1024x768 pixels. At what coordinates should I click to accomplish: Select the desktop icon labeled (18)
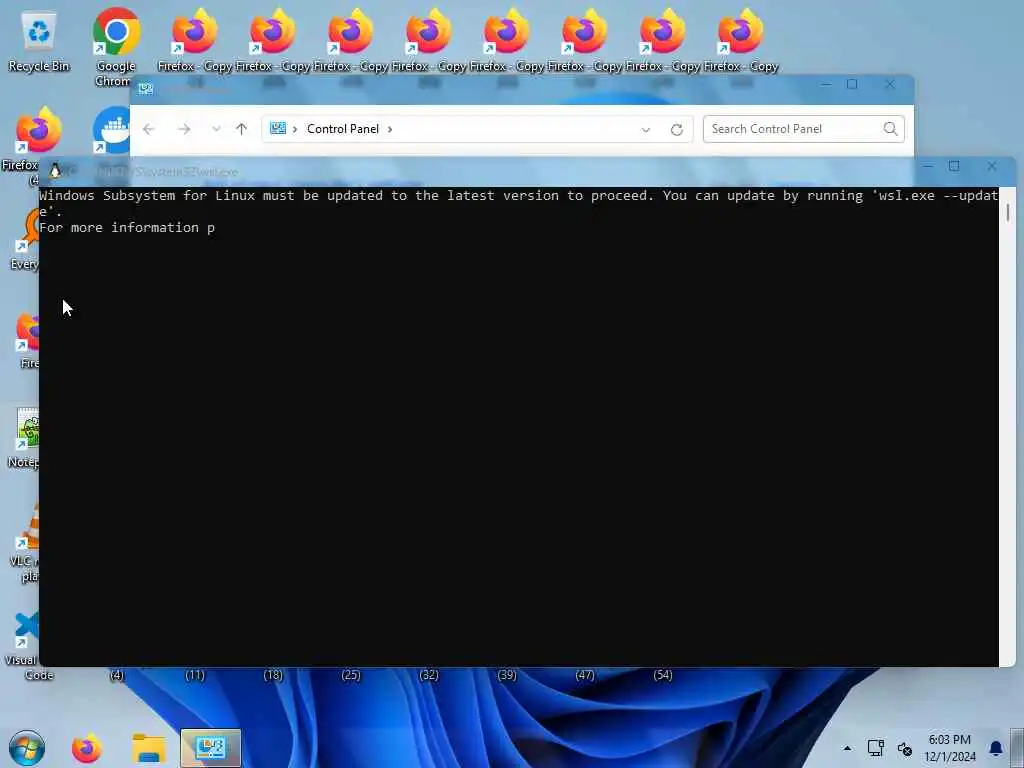(273, 675)
